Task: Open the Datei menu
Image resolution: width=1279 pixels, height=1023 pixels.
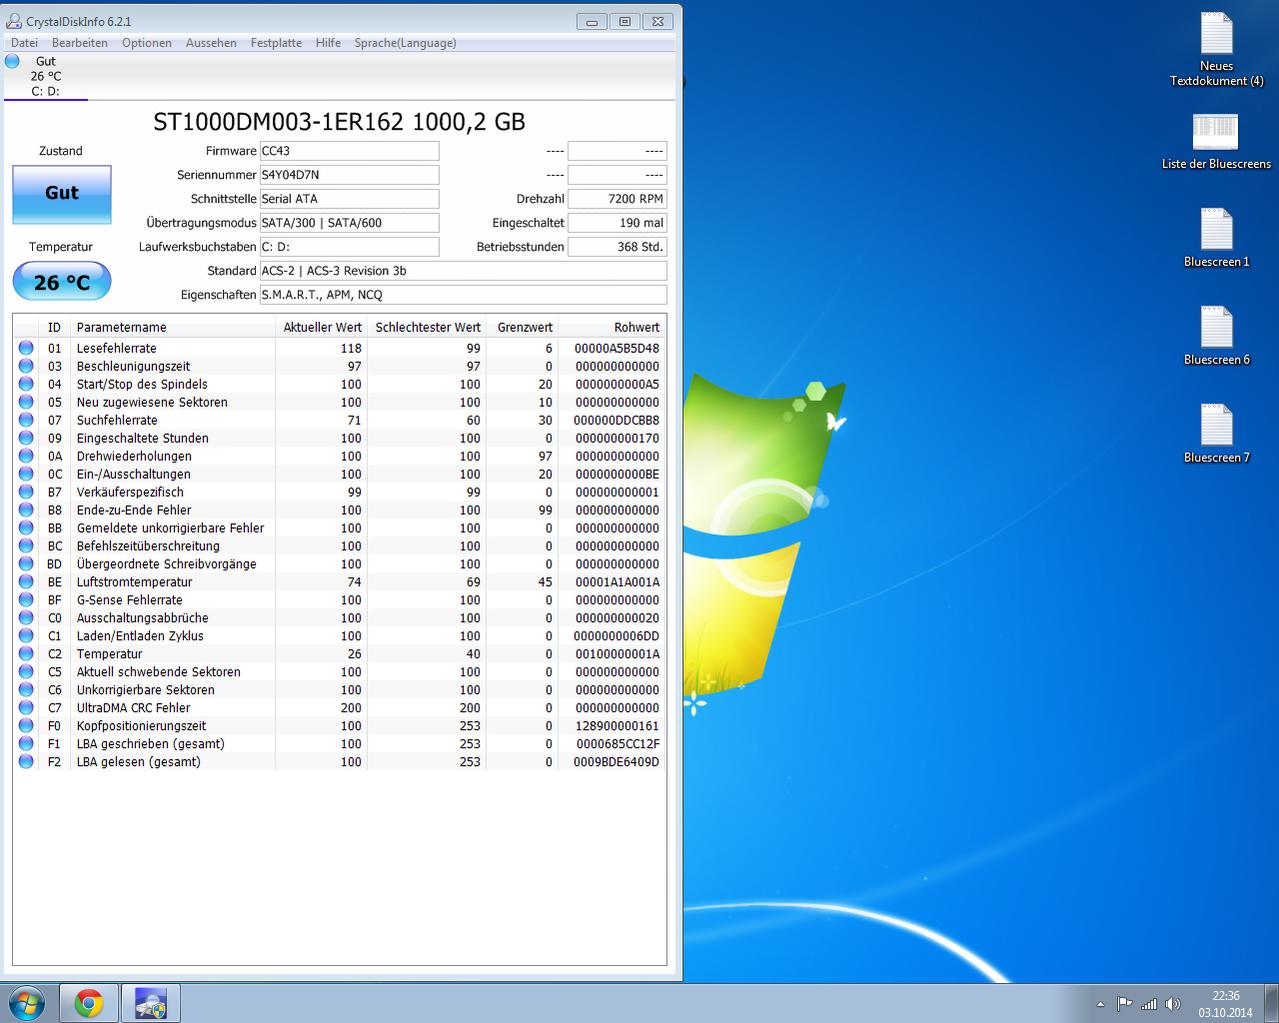Action: pos(24,43)
